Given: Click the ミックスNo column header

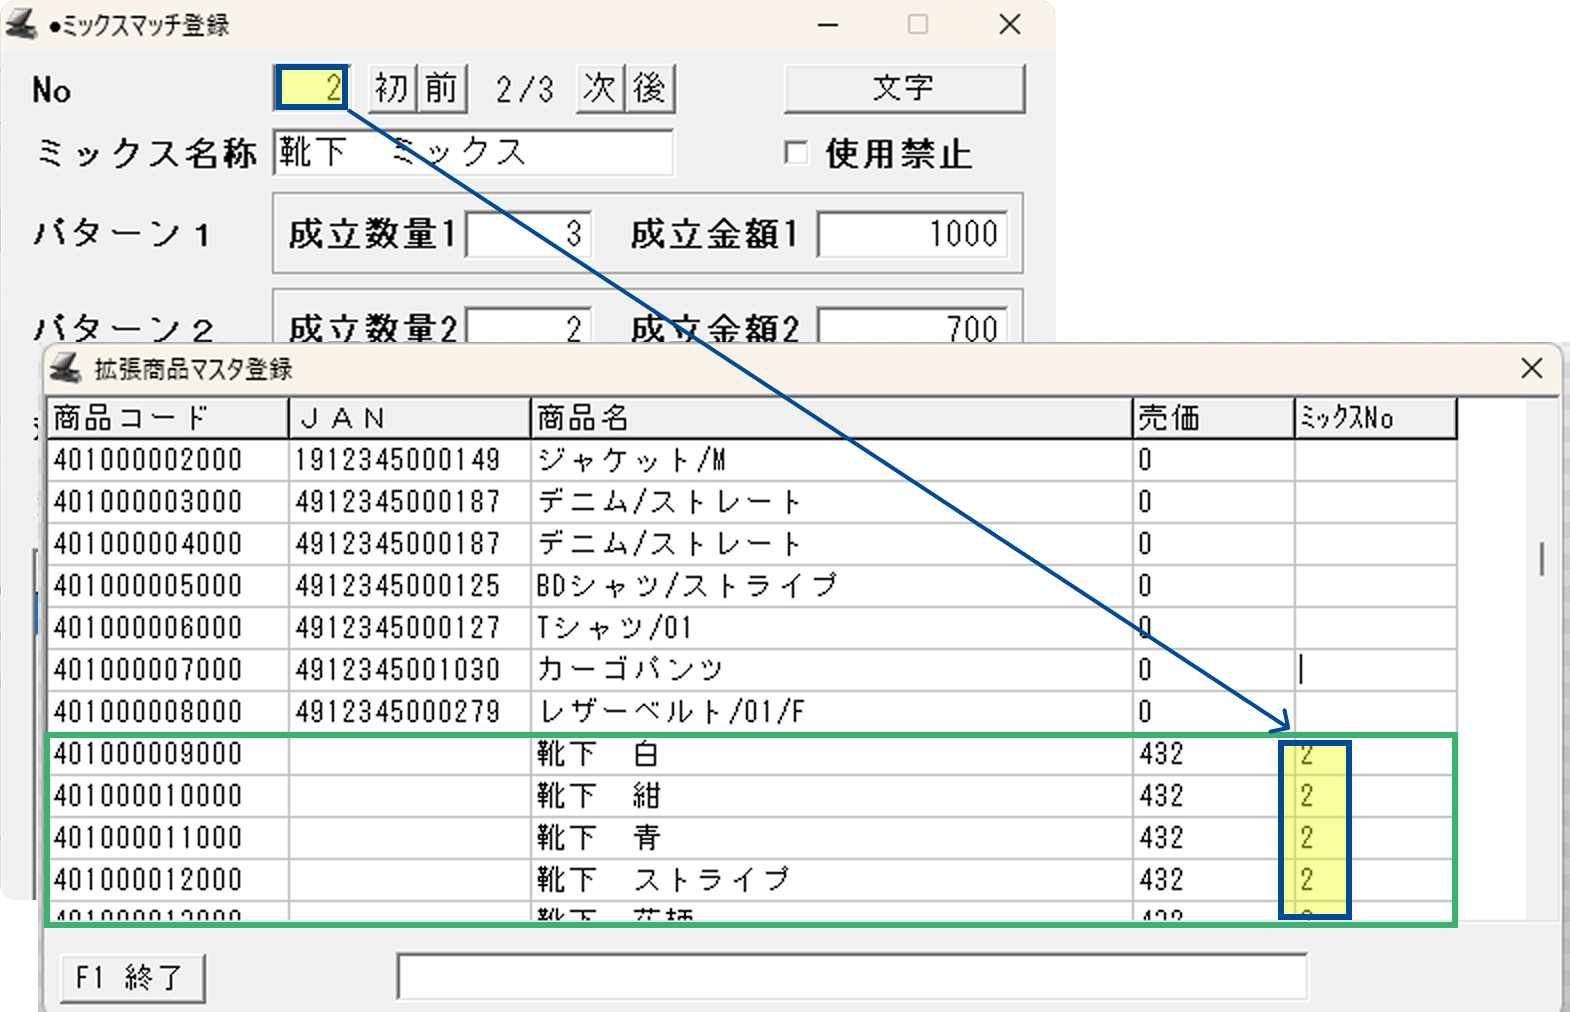Looking at the screenshot, I should tap(1374, 418).
